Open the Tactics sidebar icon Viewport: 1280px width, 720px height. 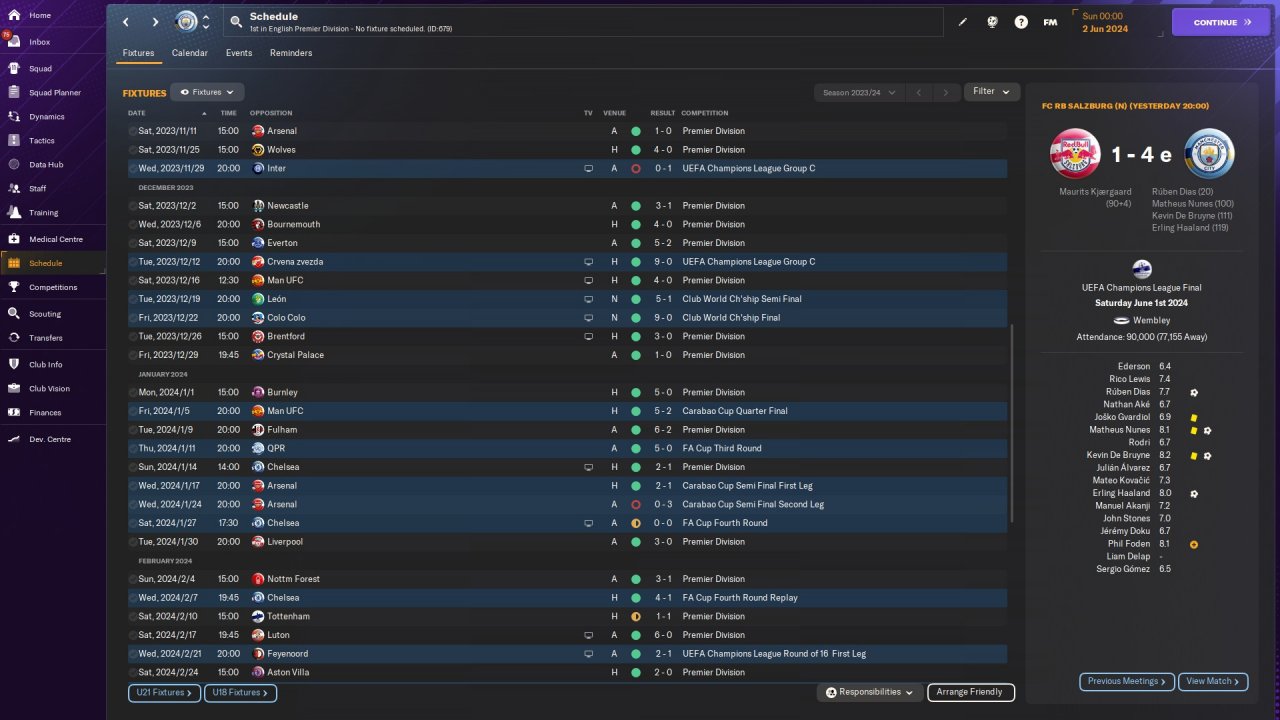14,140
